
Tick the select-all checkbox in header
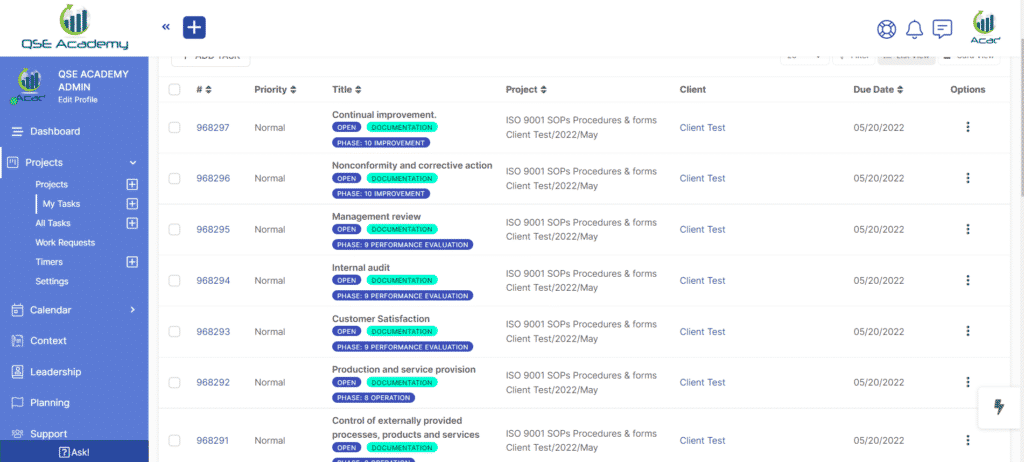[x=174, y=90]
